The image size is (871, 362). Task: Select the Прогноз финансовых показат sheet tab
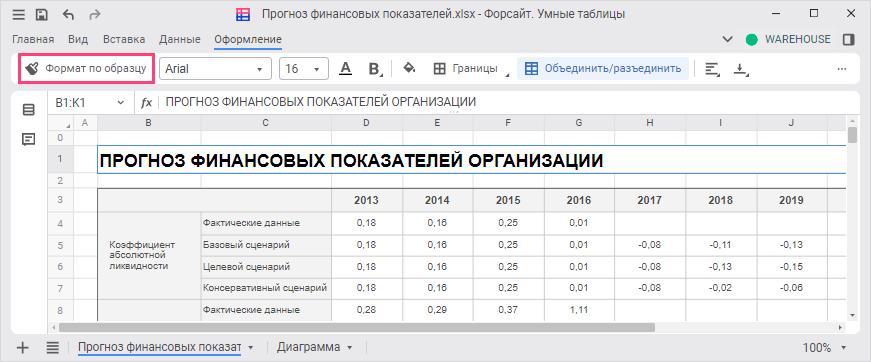[x=159, y=348]
